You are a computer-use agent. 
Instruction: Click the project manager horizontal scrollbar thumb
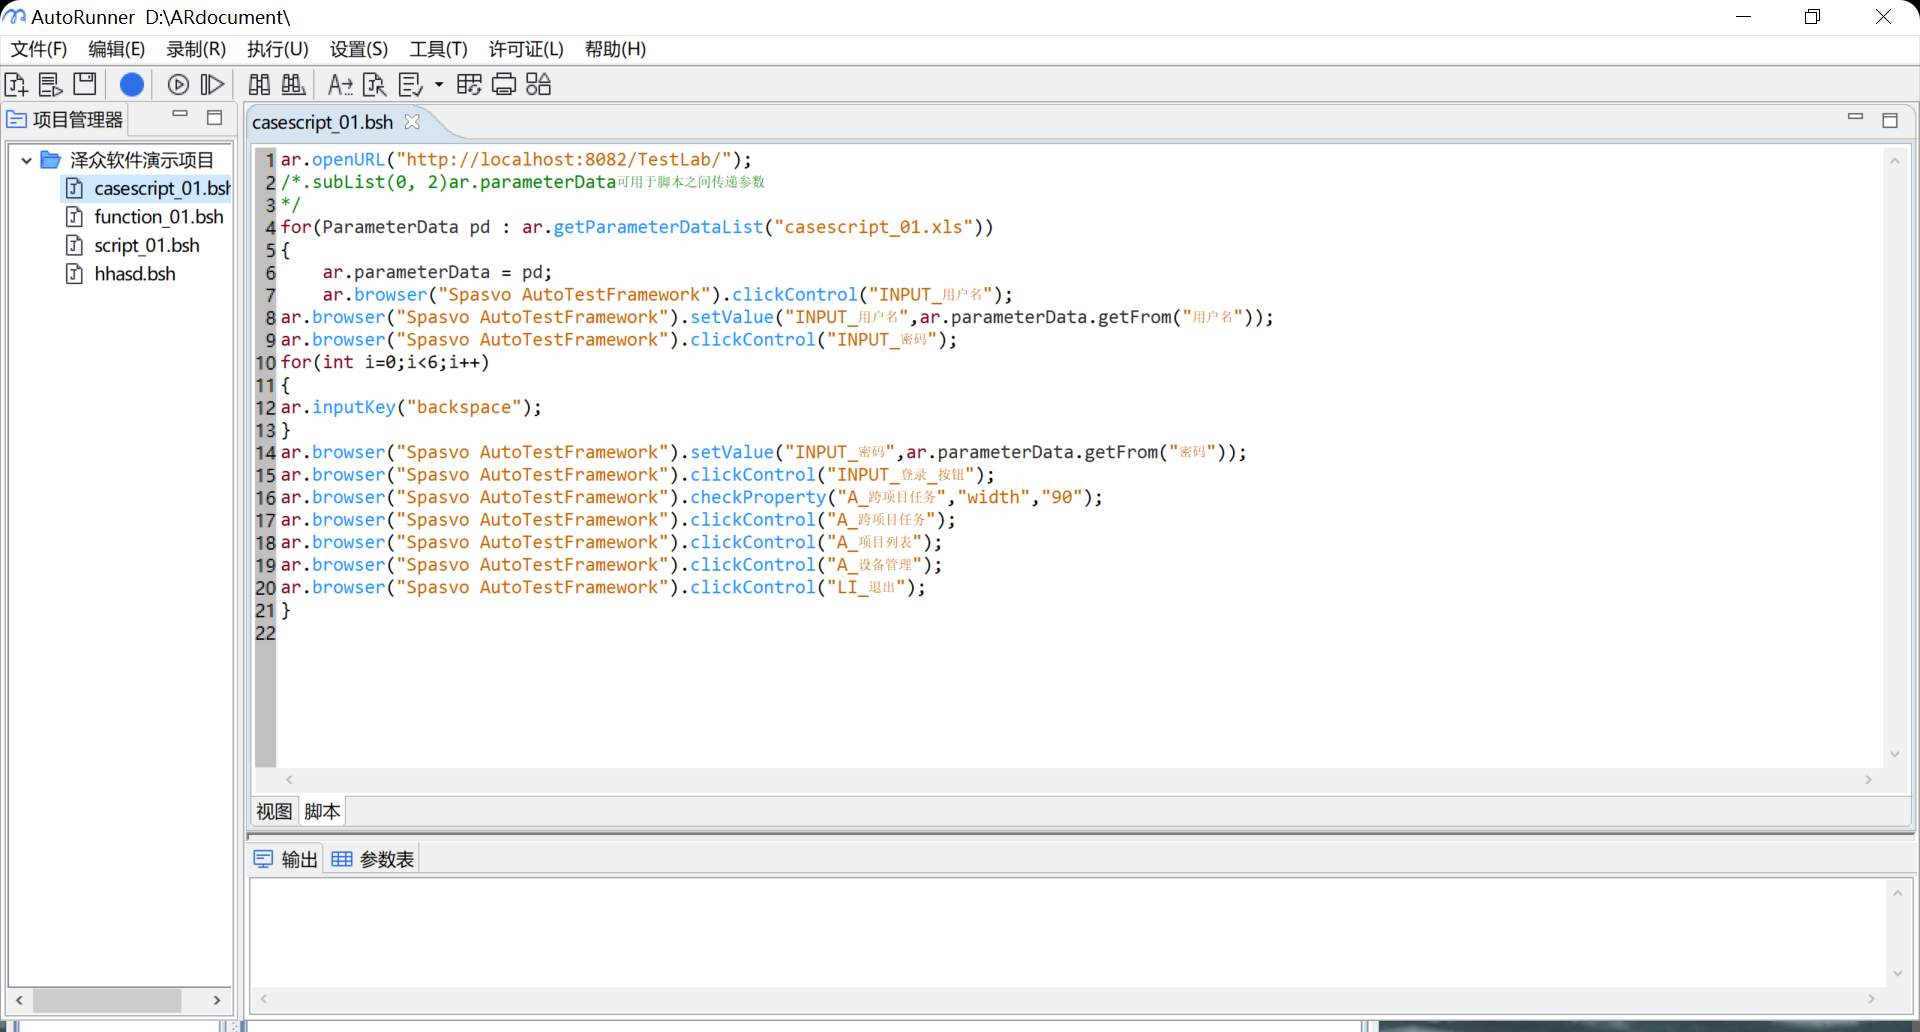pyautogui.click(x=107, y=1000)
